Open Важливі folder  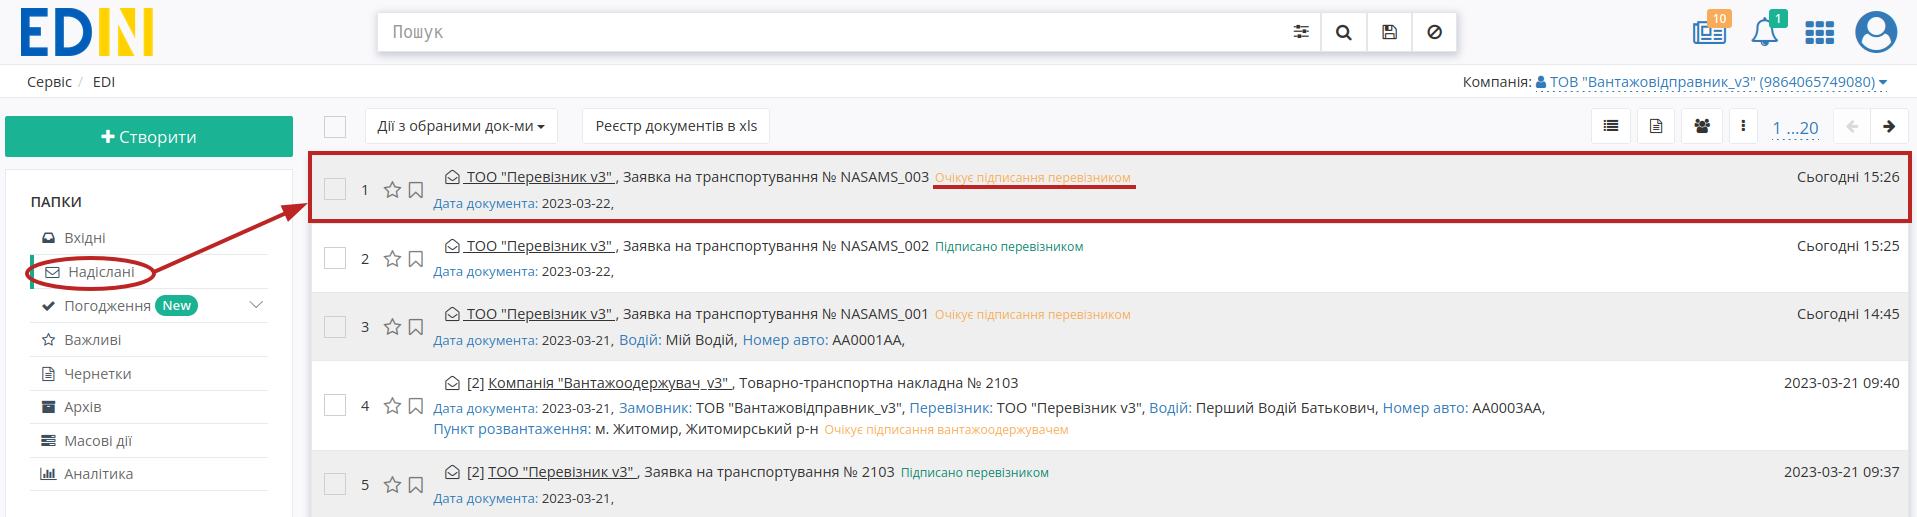[x=92, y=340]
